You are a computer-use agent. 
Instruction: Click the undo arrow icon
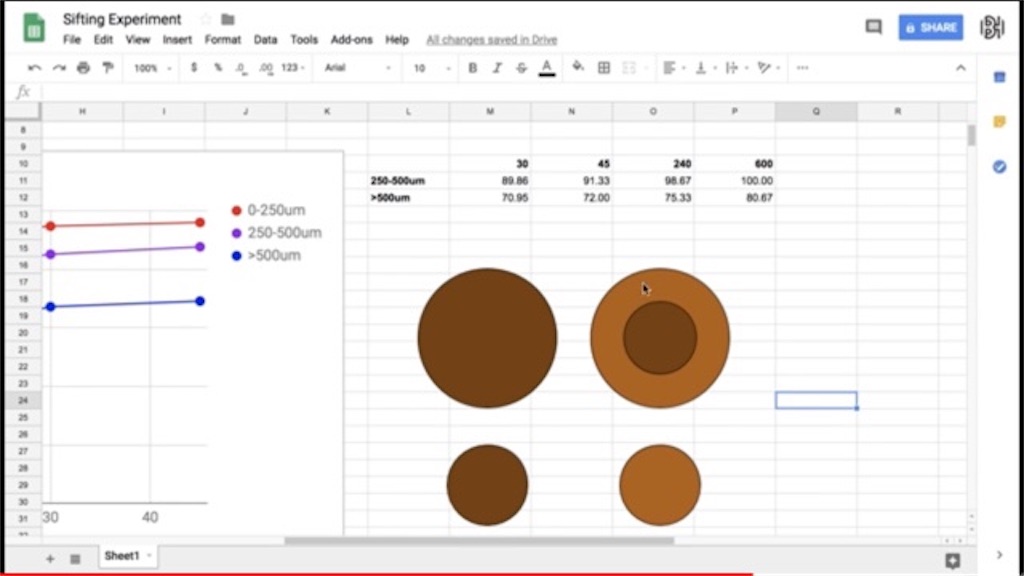[x=34, y=68]
